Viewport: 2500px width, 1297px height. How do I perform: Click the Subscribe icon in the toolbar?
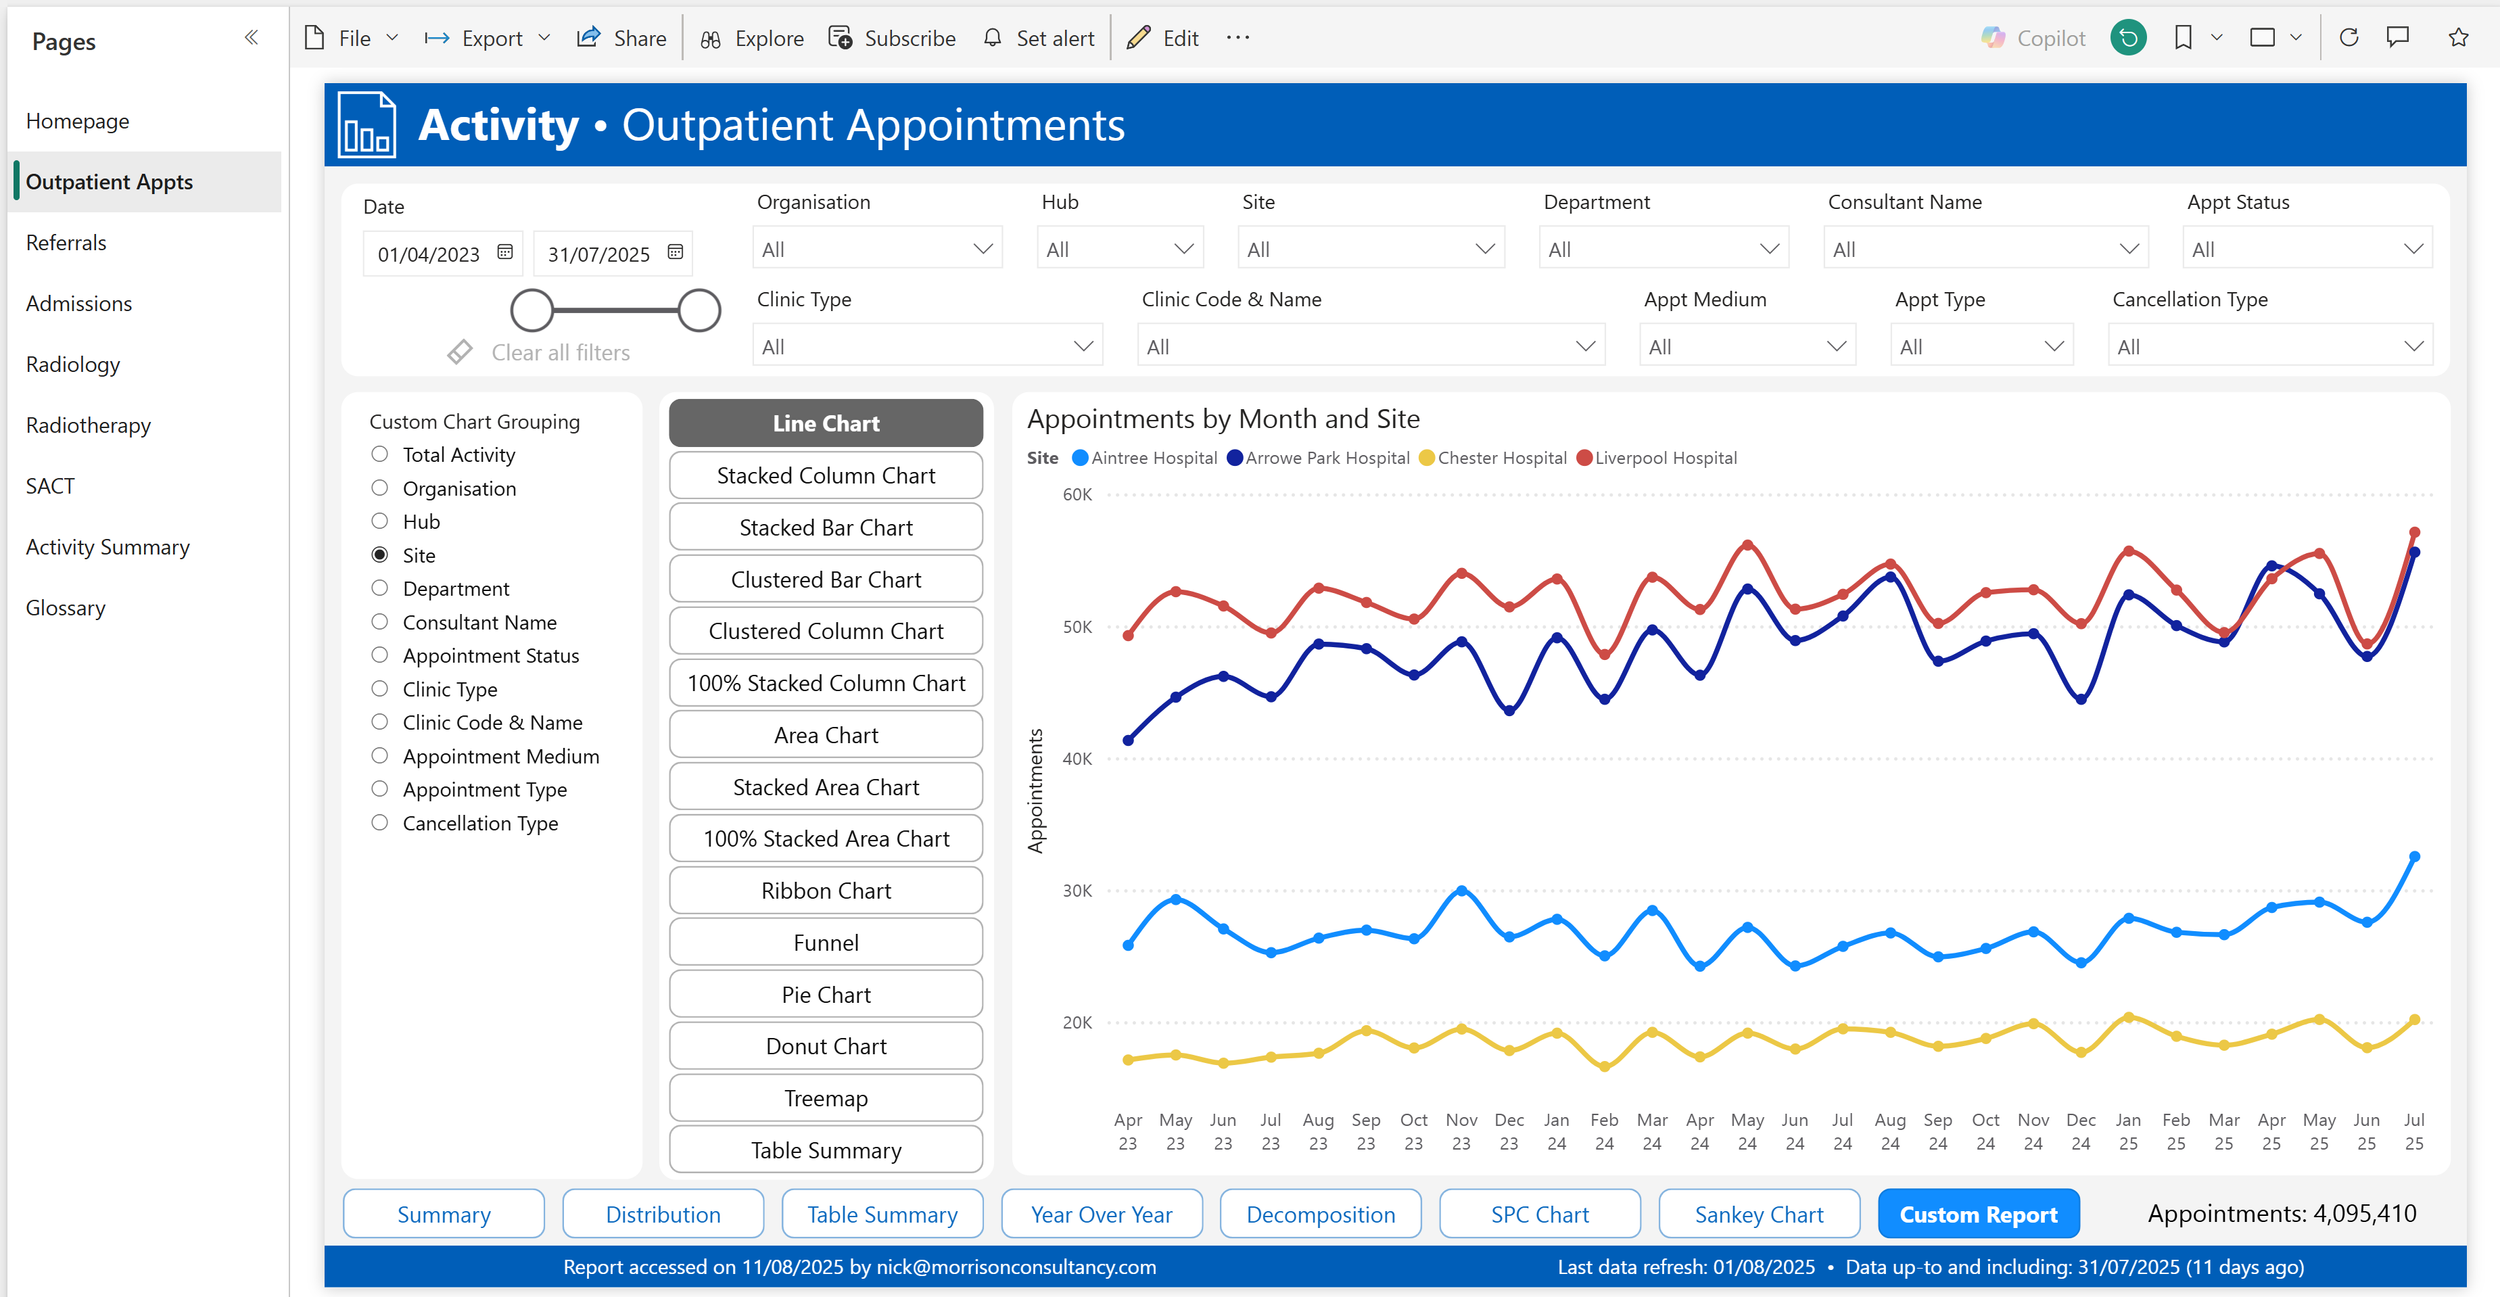841,38
